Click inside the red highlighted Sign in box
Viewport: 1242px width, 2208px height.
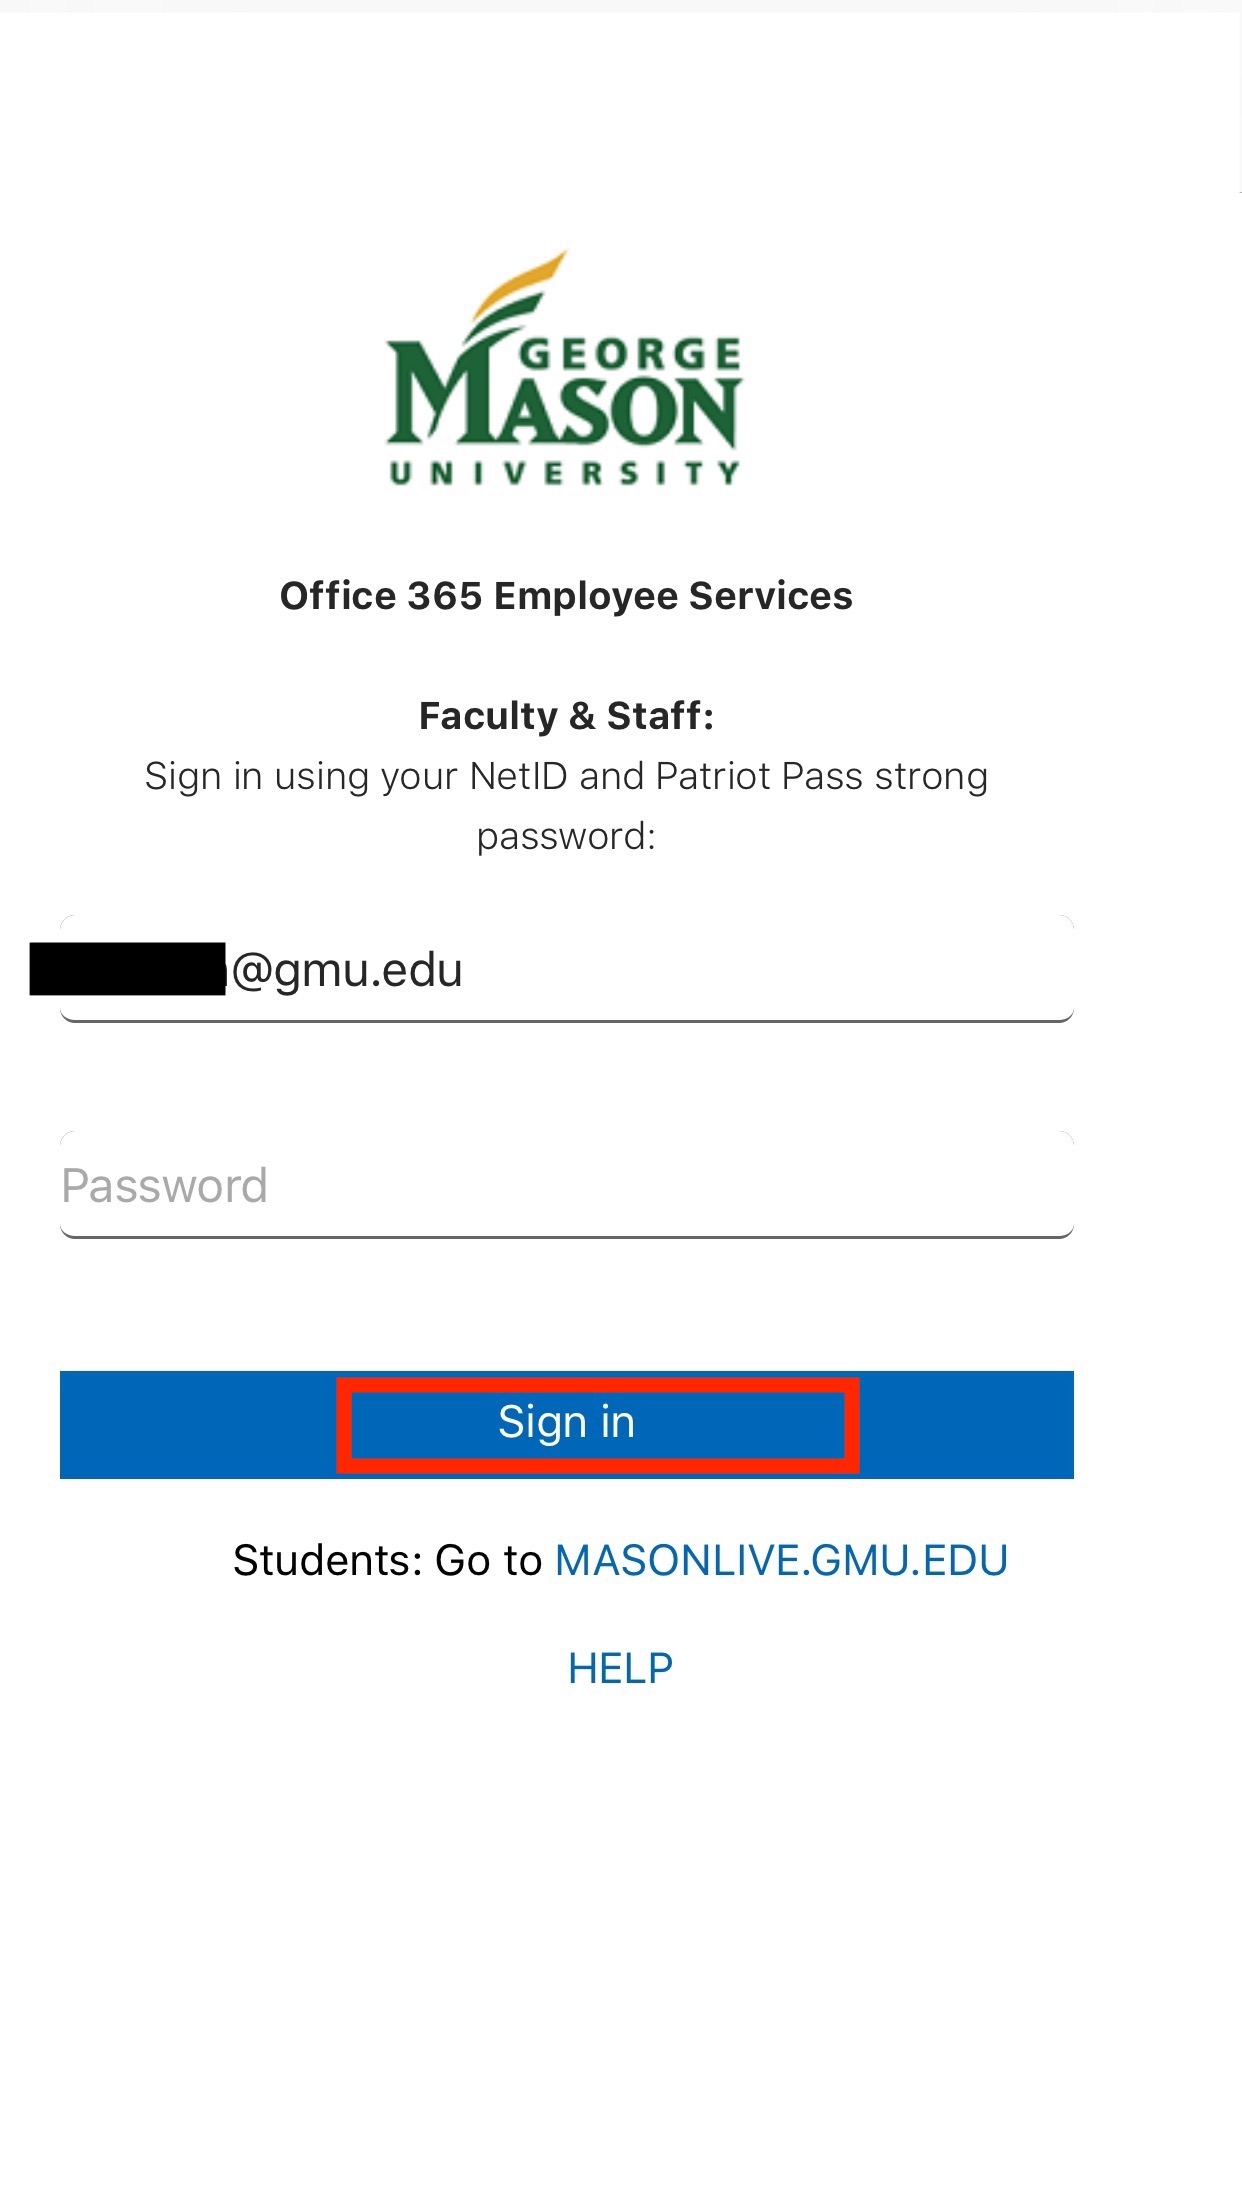597,1423
